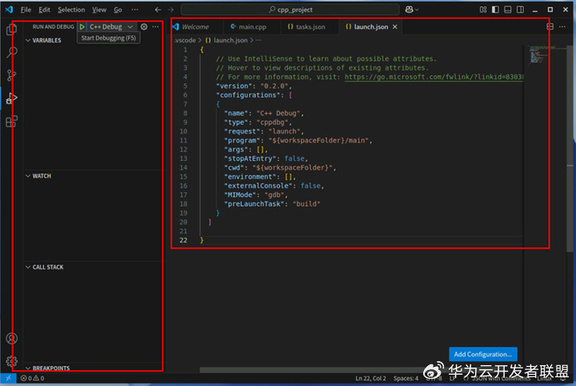The width and height of the screenshot is (576, 386).
Task: Open Run and Debug more actions ellipsis
Action: (x=156, y=26)
